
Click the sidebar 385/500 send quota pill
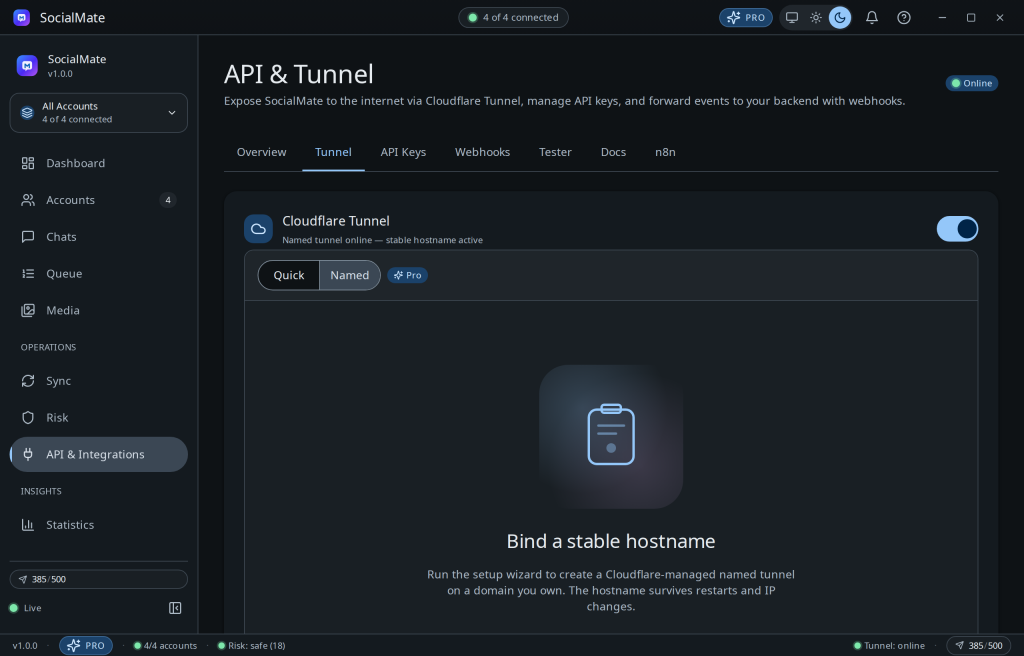[99, 580]
